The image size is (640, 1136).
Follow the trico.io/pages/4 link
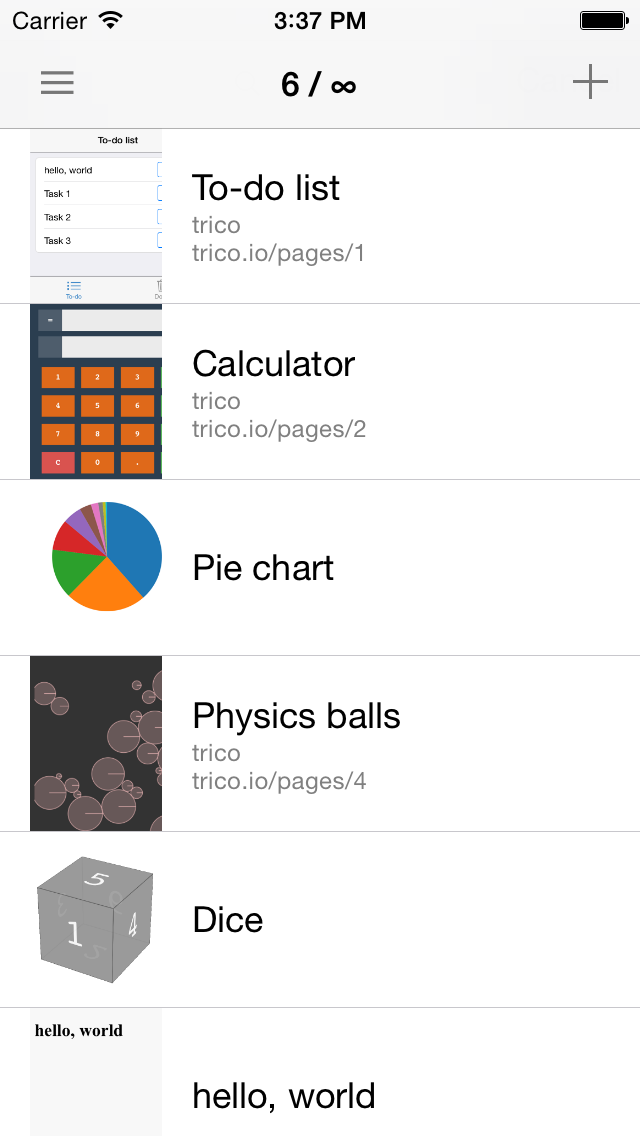(x=279, y=781)
